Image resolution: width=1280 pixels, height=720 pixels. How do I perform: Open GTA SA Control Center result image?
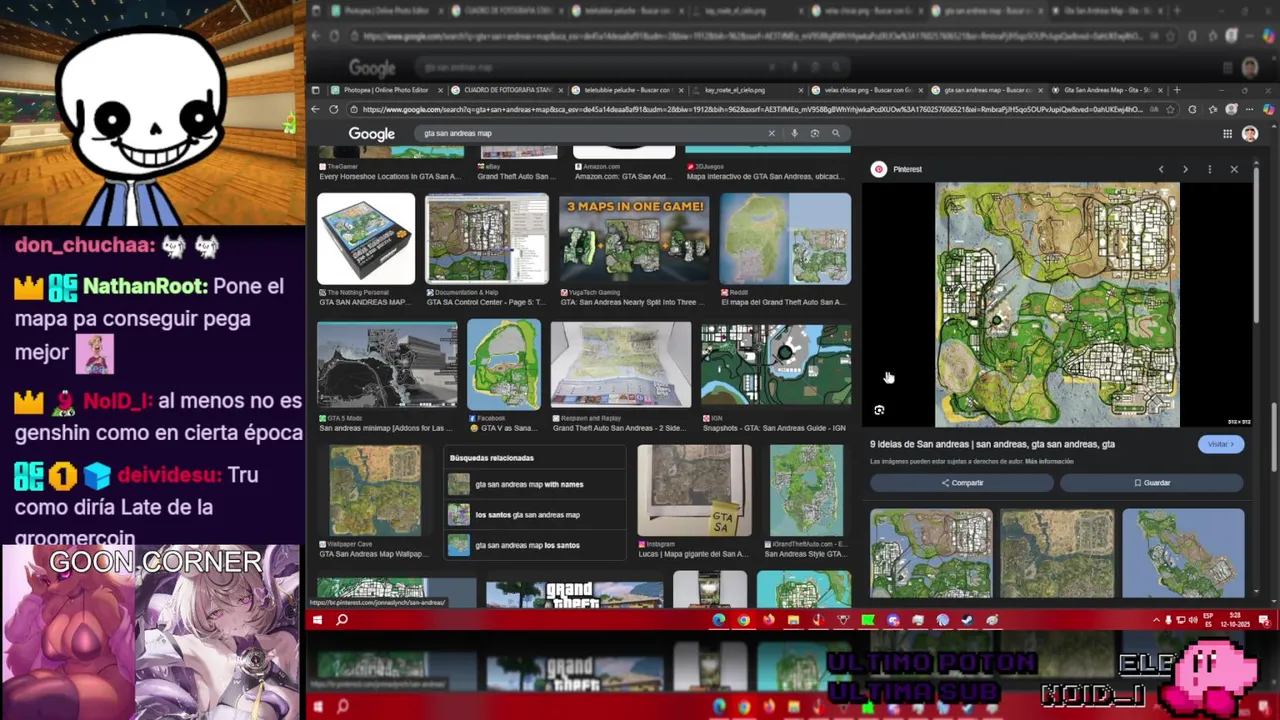pyautogui.click(x=487, y=239)
